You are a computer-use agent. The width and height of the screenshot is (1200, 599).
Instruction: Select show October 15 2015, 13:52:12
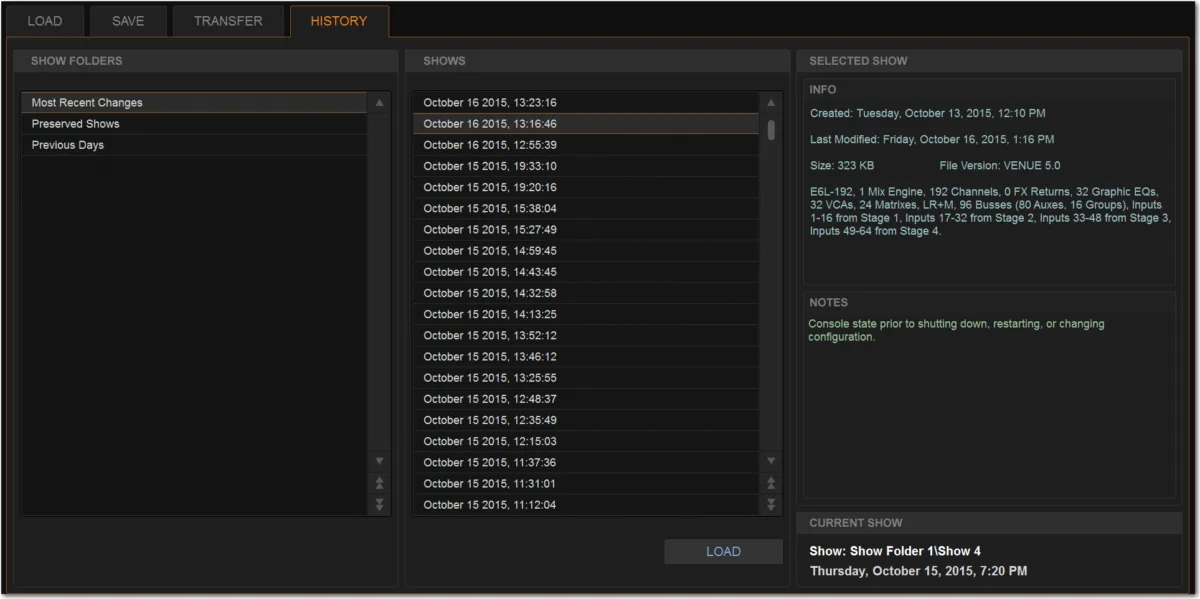pos(586,335)
